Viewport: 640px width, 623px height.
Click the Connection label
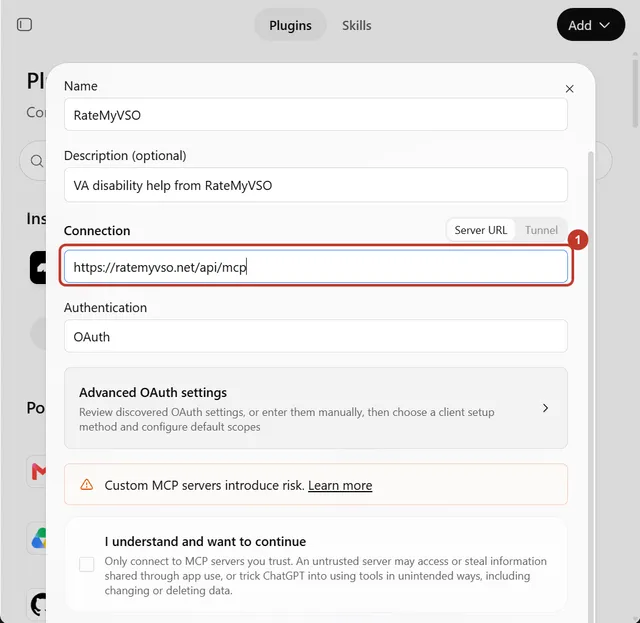[97, 230]
